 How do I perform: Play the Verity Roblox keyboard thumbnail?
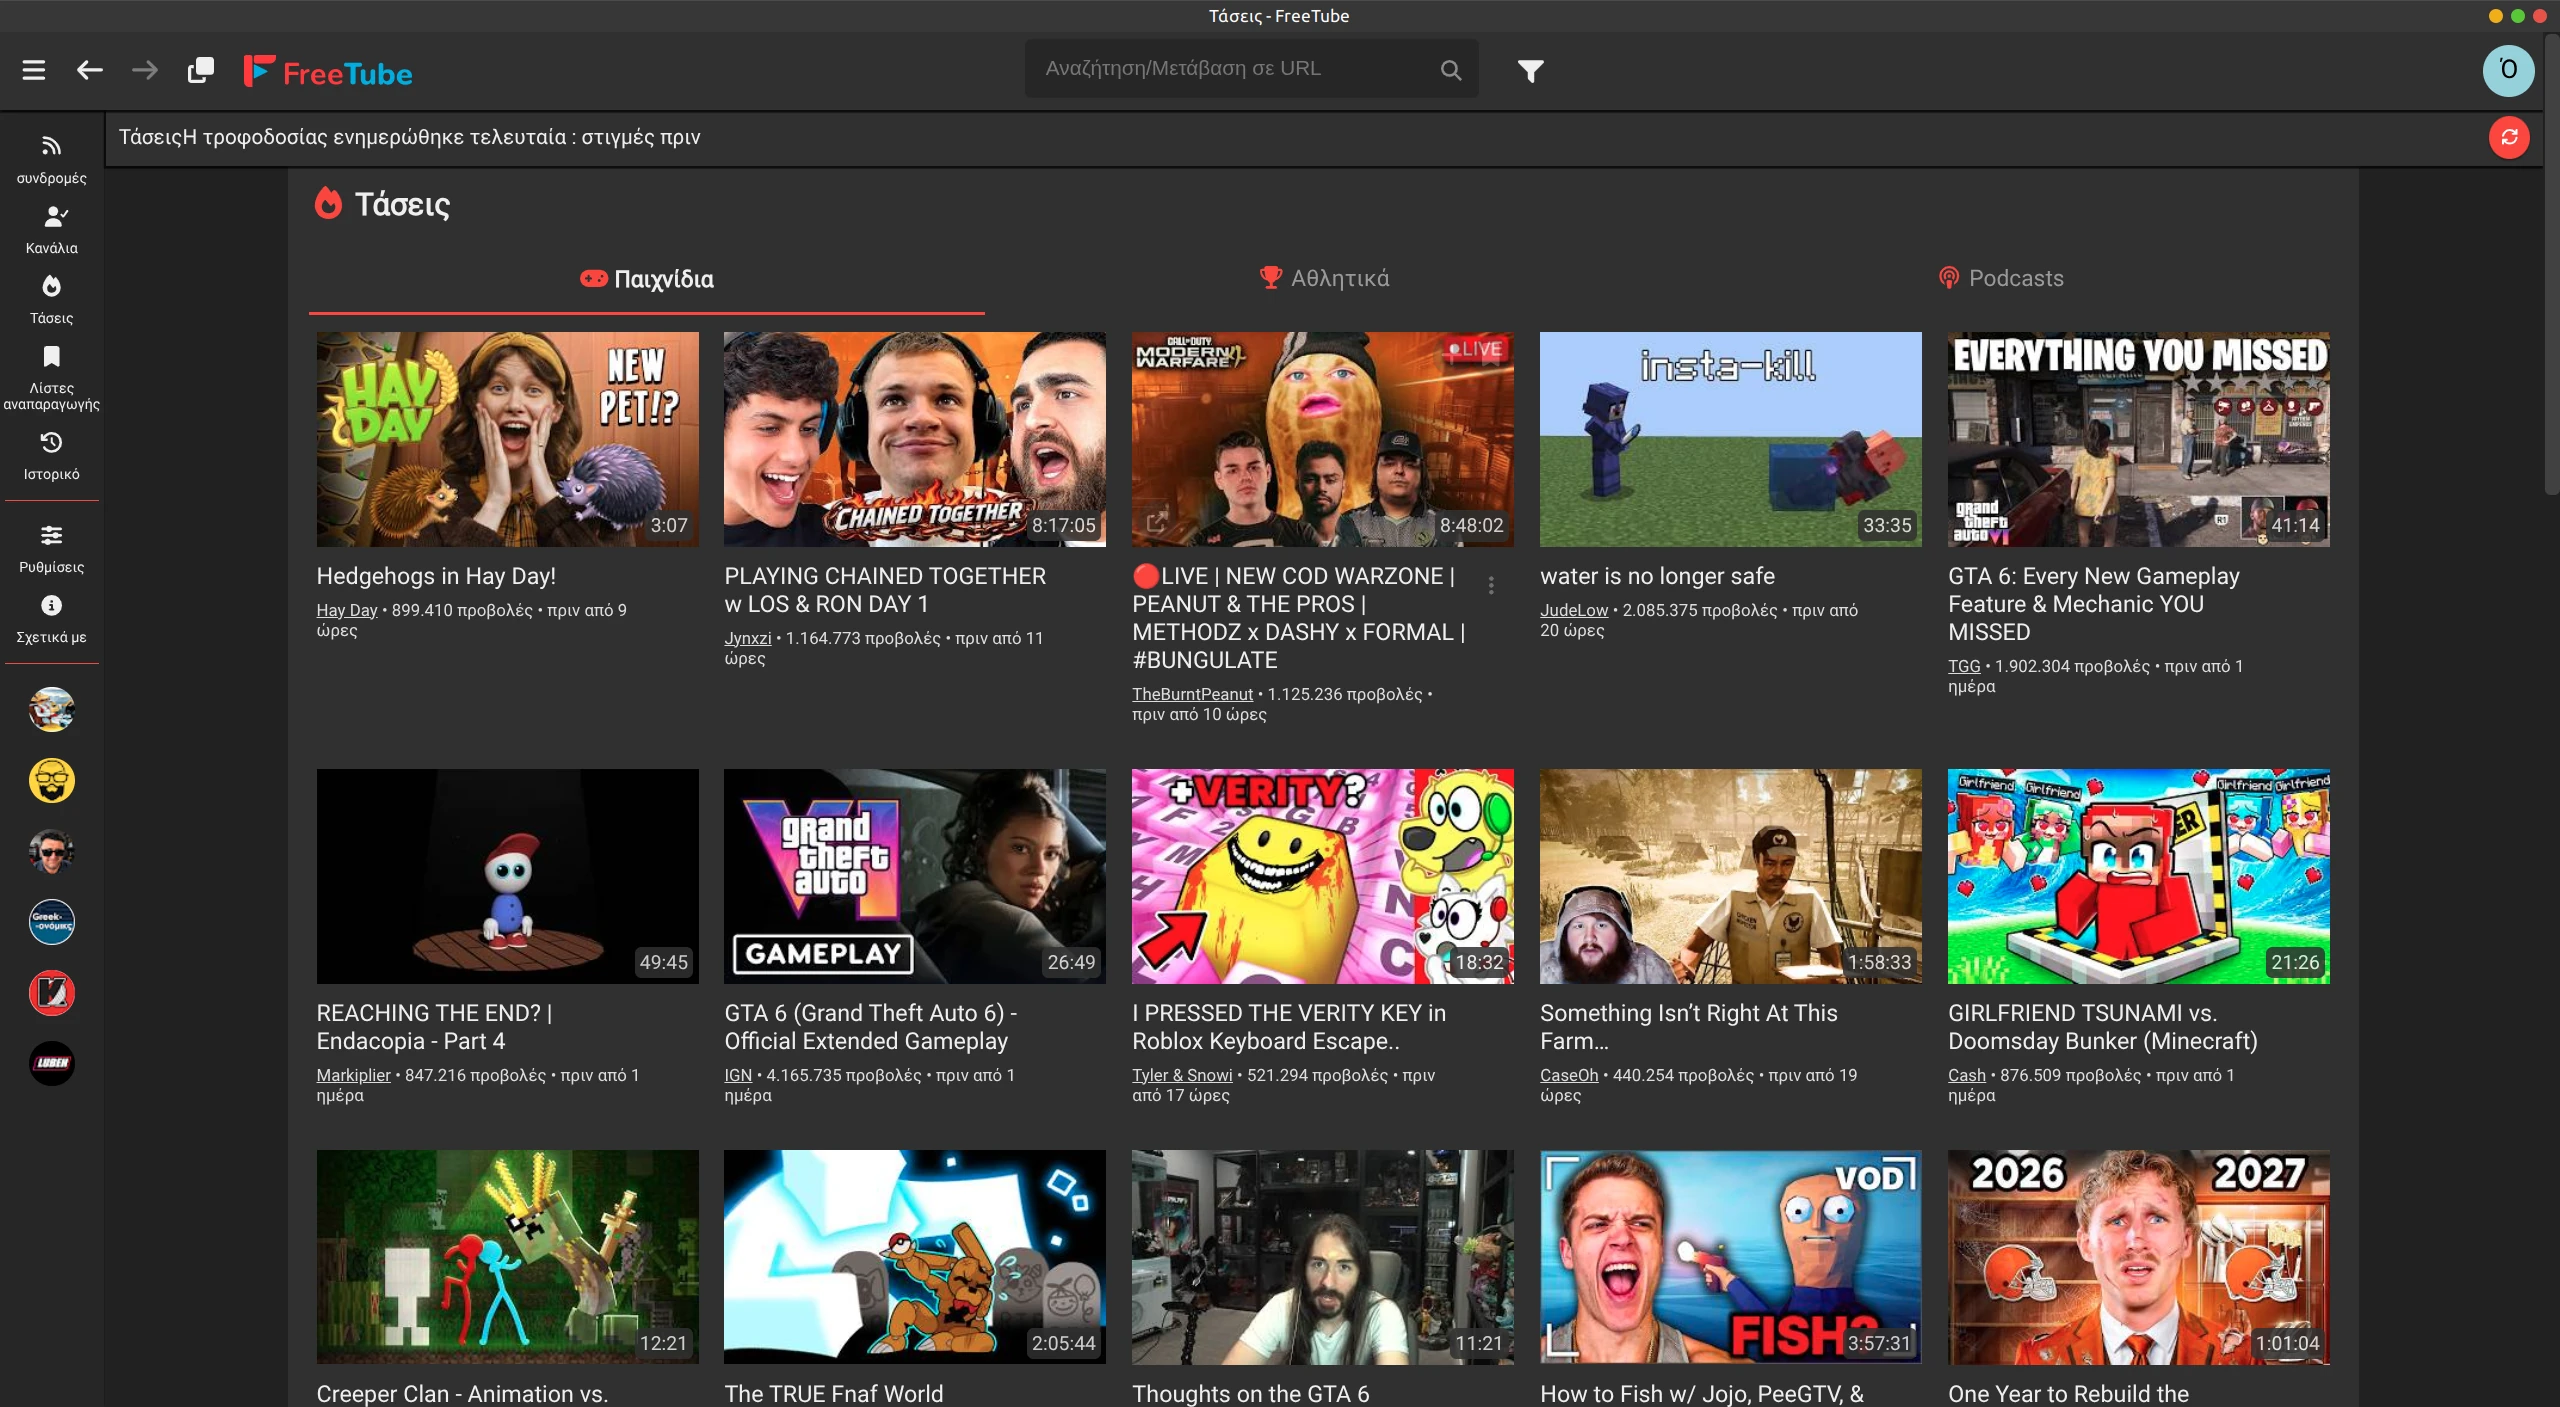(1323, 876)
